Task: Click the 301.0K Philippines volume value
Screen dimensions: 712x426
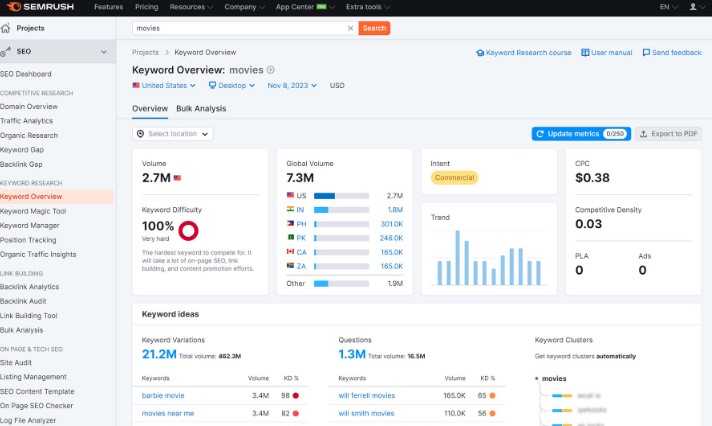Action: (391, 224)
